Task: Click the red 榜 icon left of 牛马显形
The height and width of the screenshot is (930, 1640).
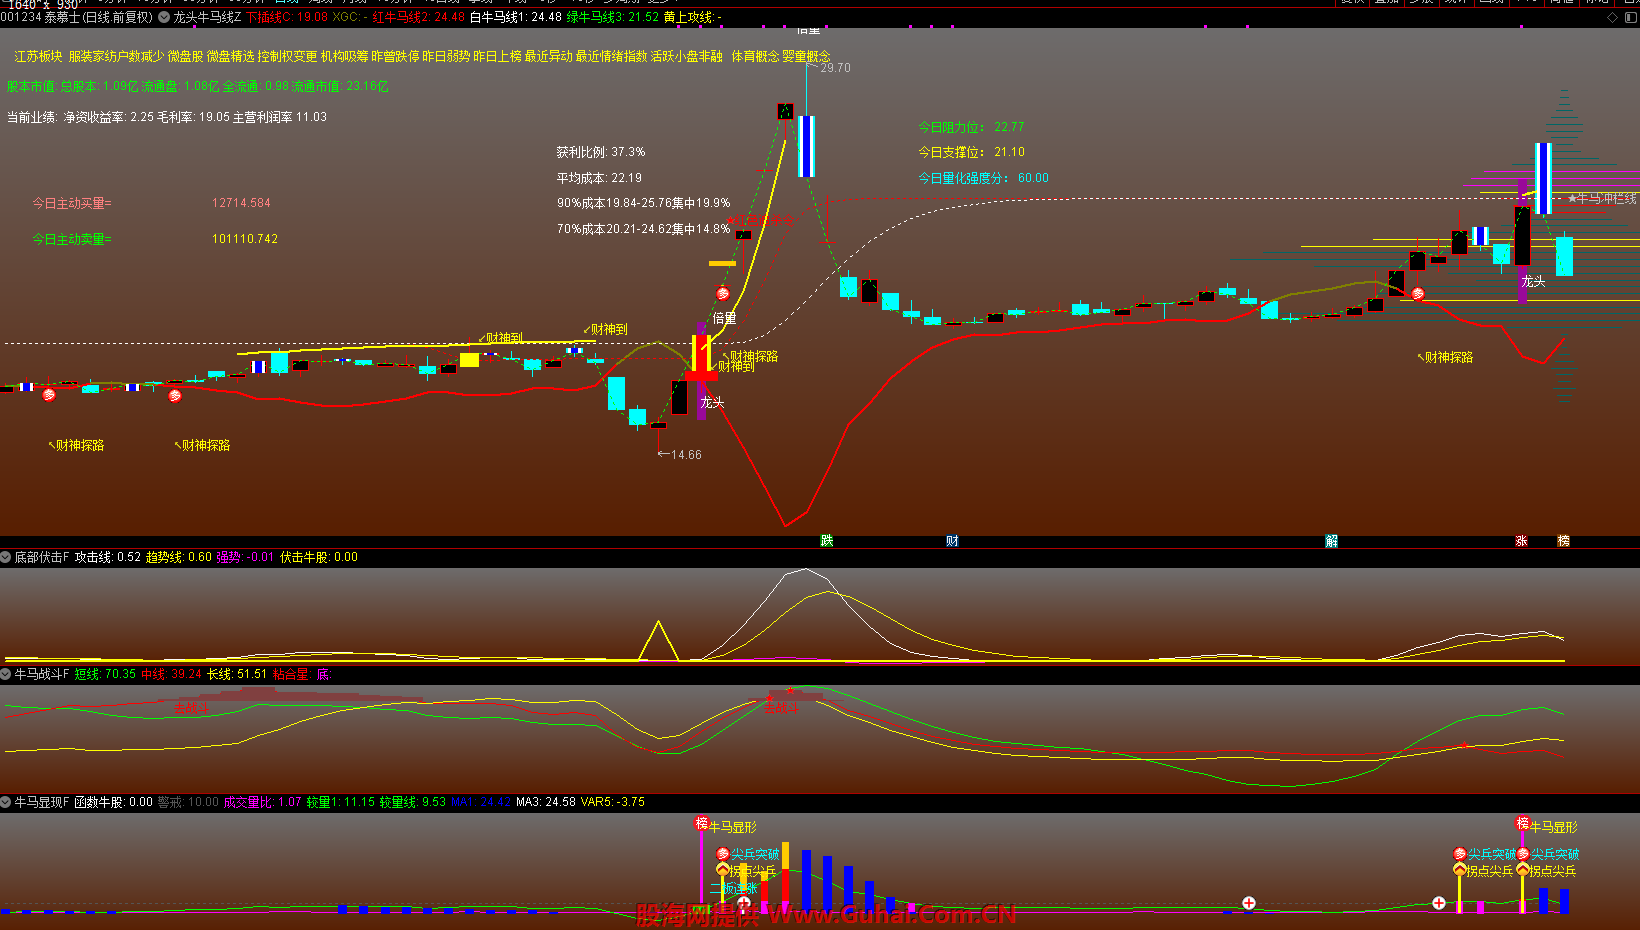Action: (702, 823)
